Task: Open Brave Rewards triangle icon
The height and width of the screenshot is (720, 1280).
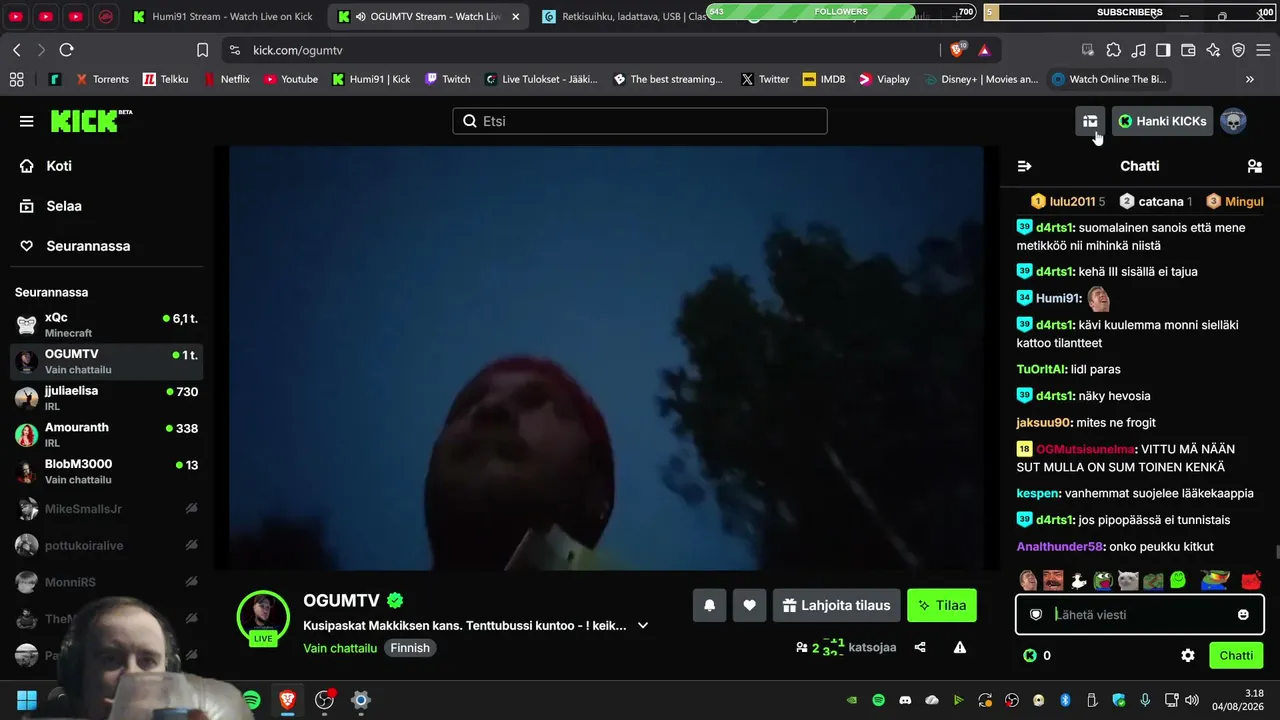Action: [x=984, y=50]
